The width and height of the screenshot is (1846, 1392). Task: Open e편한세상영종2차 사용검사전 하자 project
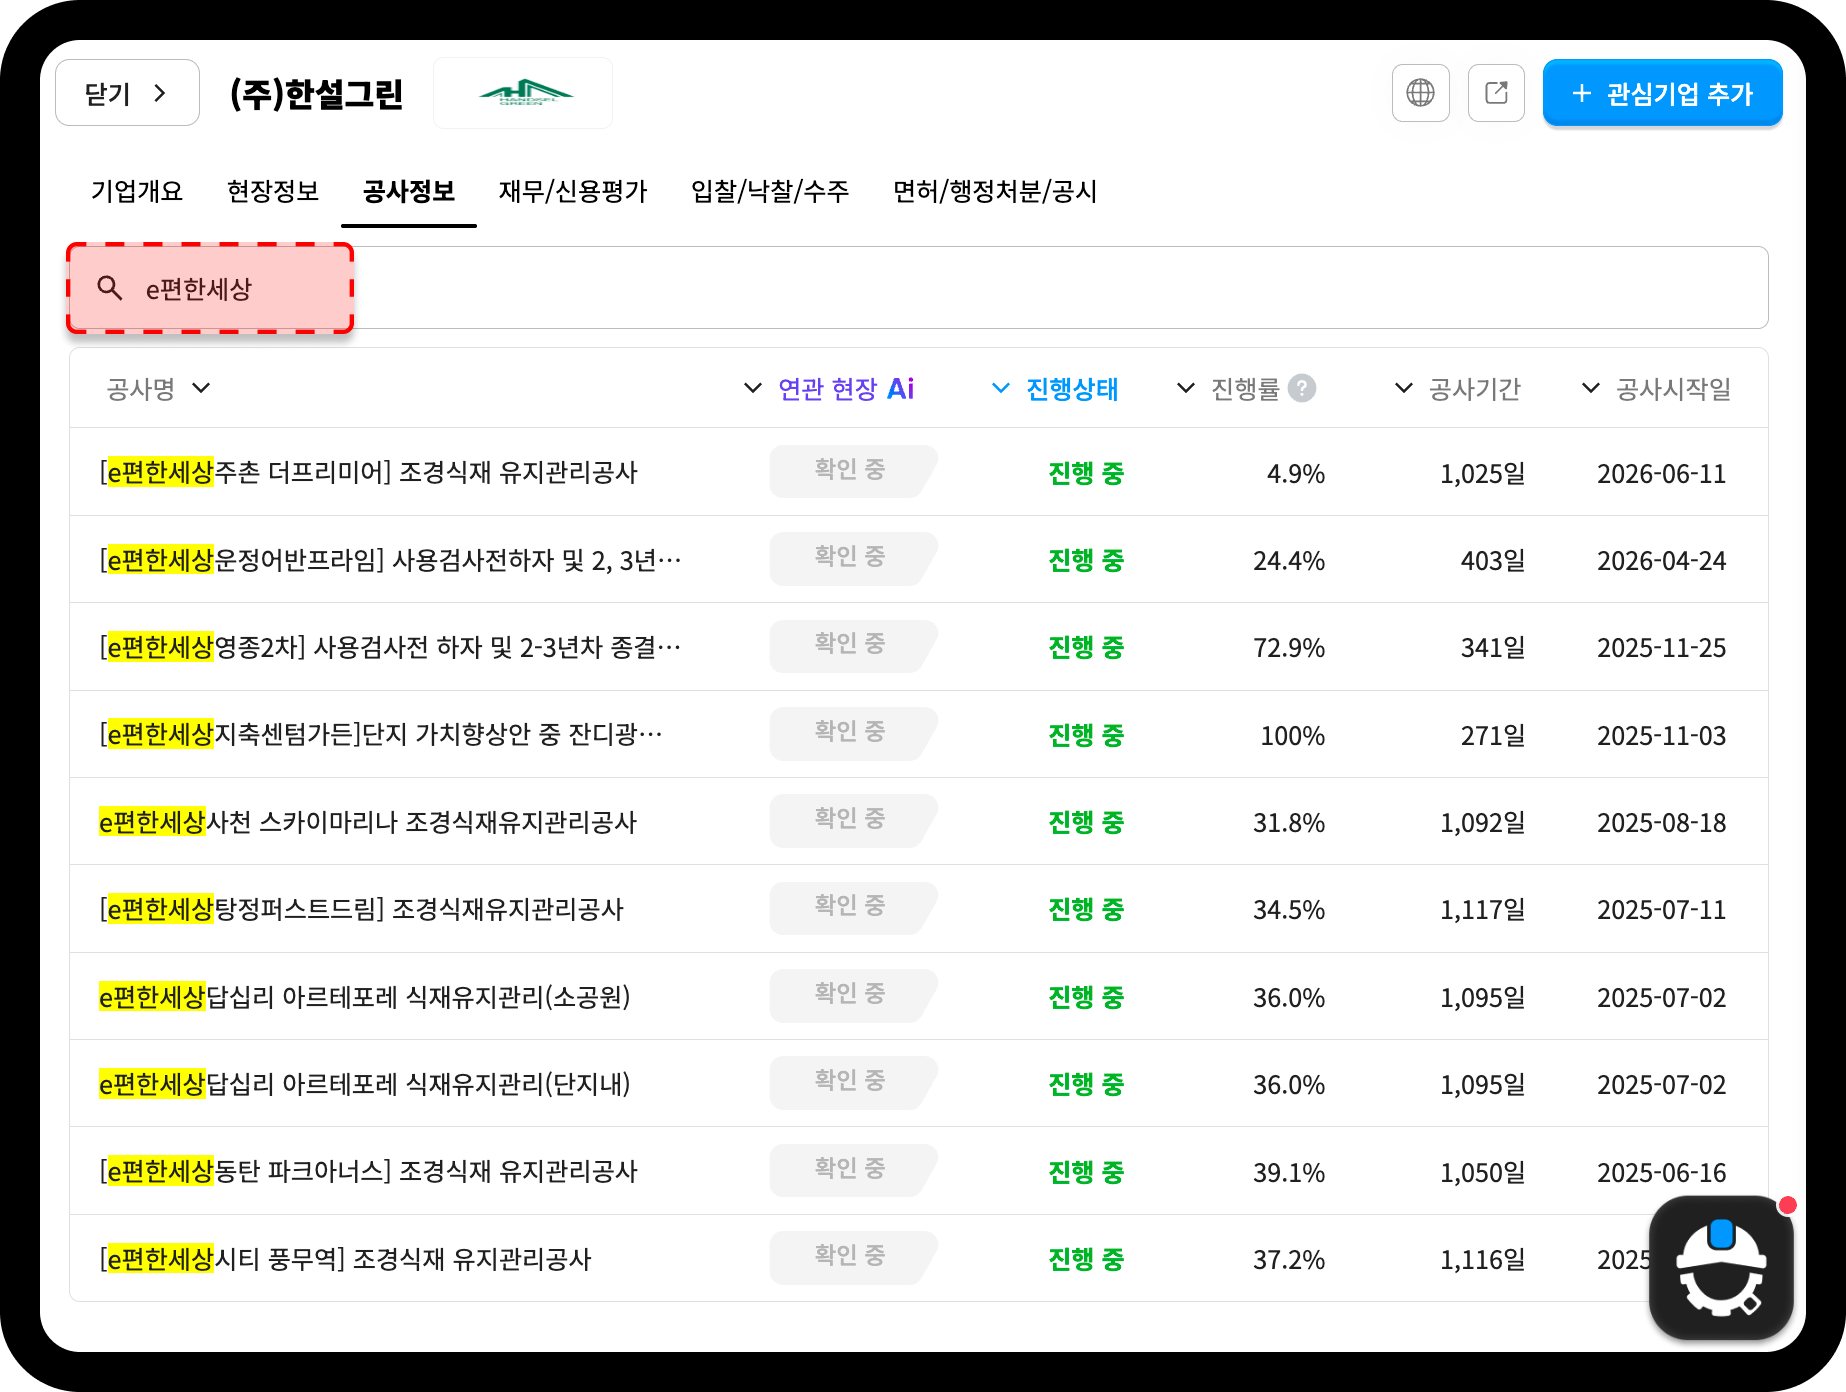[x=390, y=647]
